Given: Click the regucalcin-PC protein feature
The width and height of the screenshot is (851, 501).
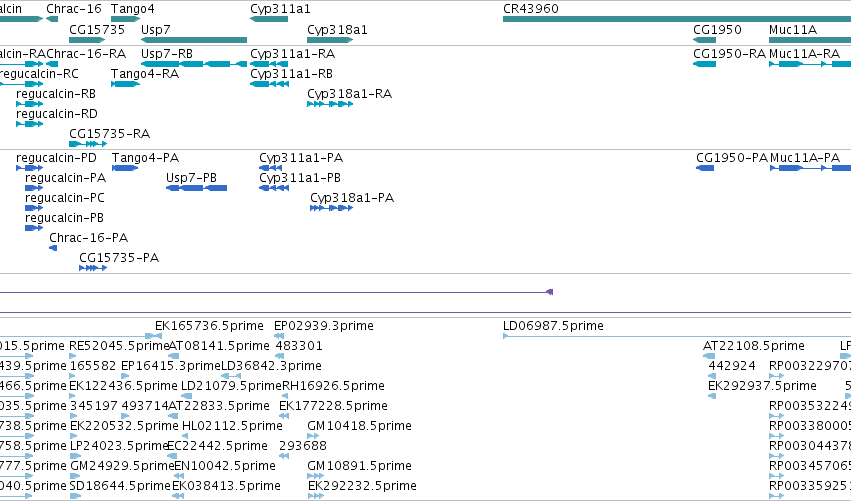Looking at the screenshot, I should tap(34, 208).
